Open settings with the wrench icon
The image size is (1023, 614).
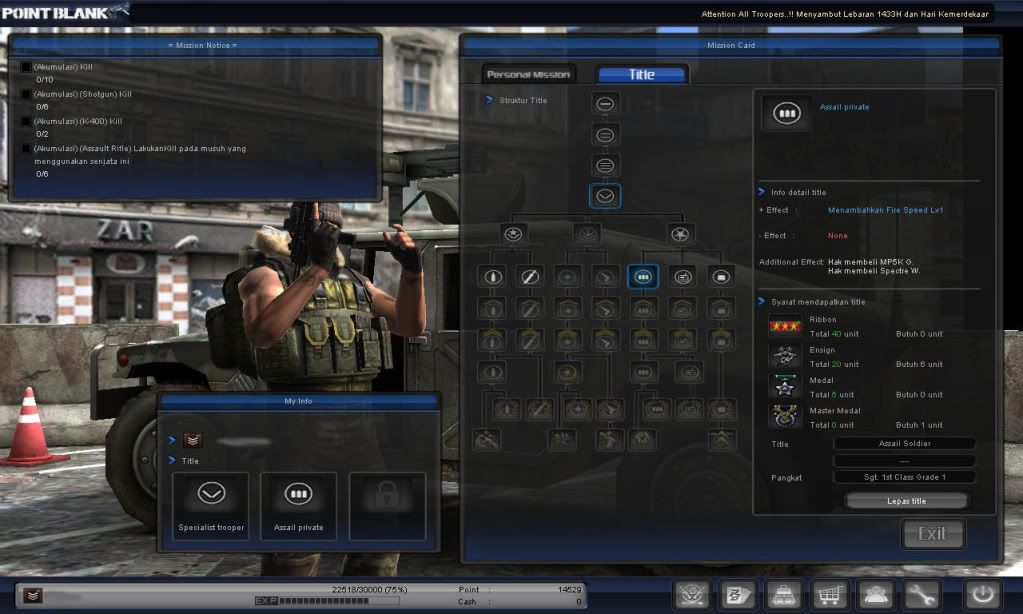920,595
